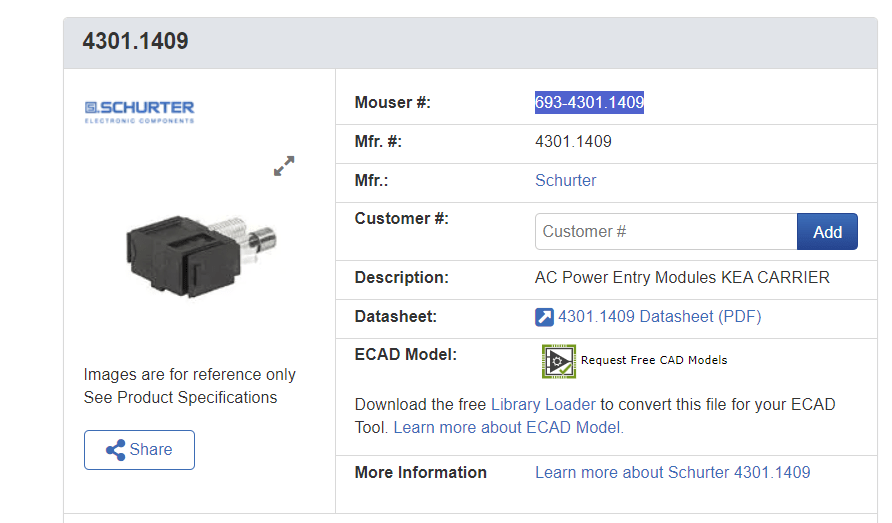Click the description AC Power Entry Modules KEA CARRIER
The width and height of the screenshot is (892, 523).
(682, 278)
